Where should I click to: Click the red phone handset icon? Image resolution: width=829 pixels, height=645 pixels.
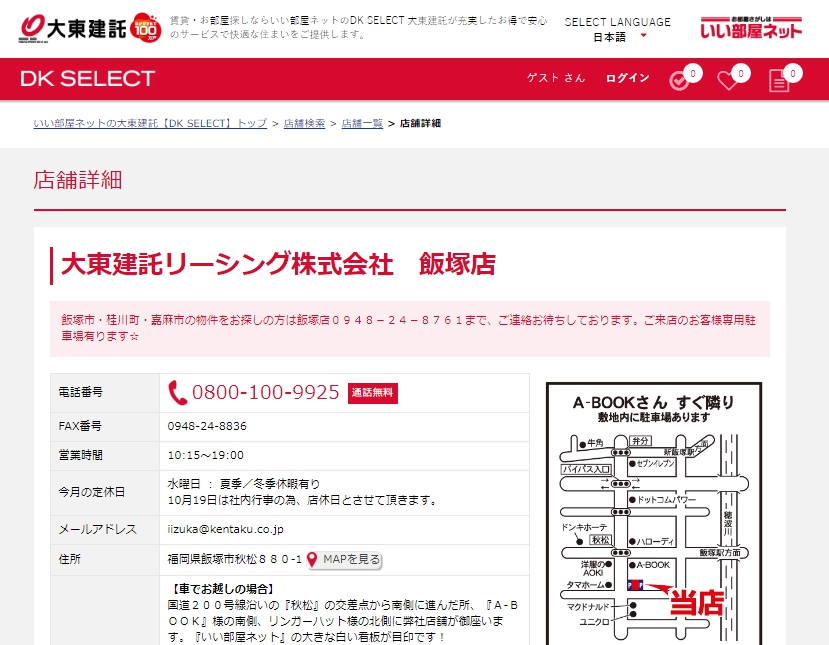pyautogui.click(x=177, y=393)
